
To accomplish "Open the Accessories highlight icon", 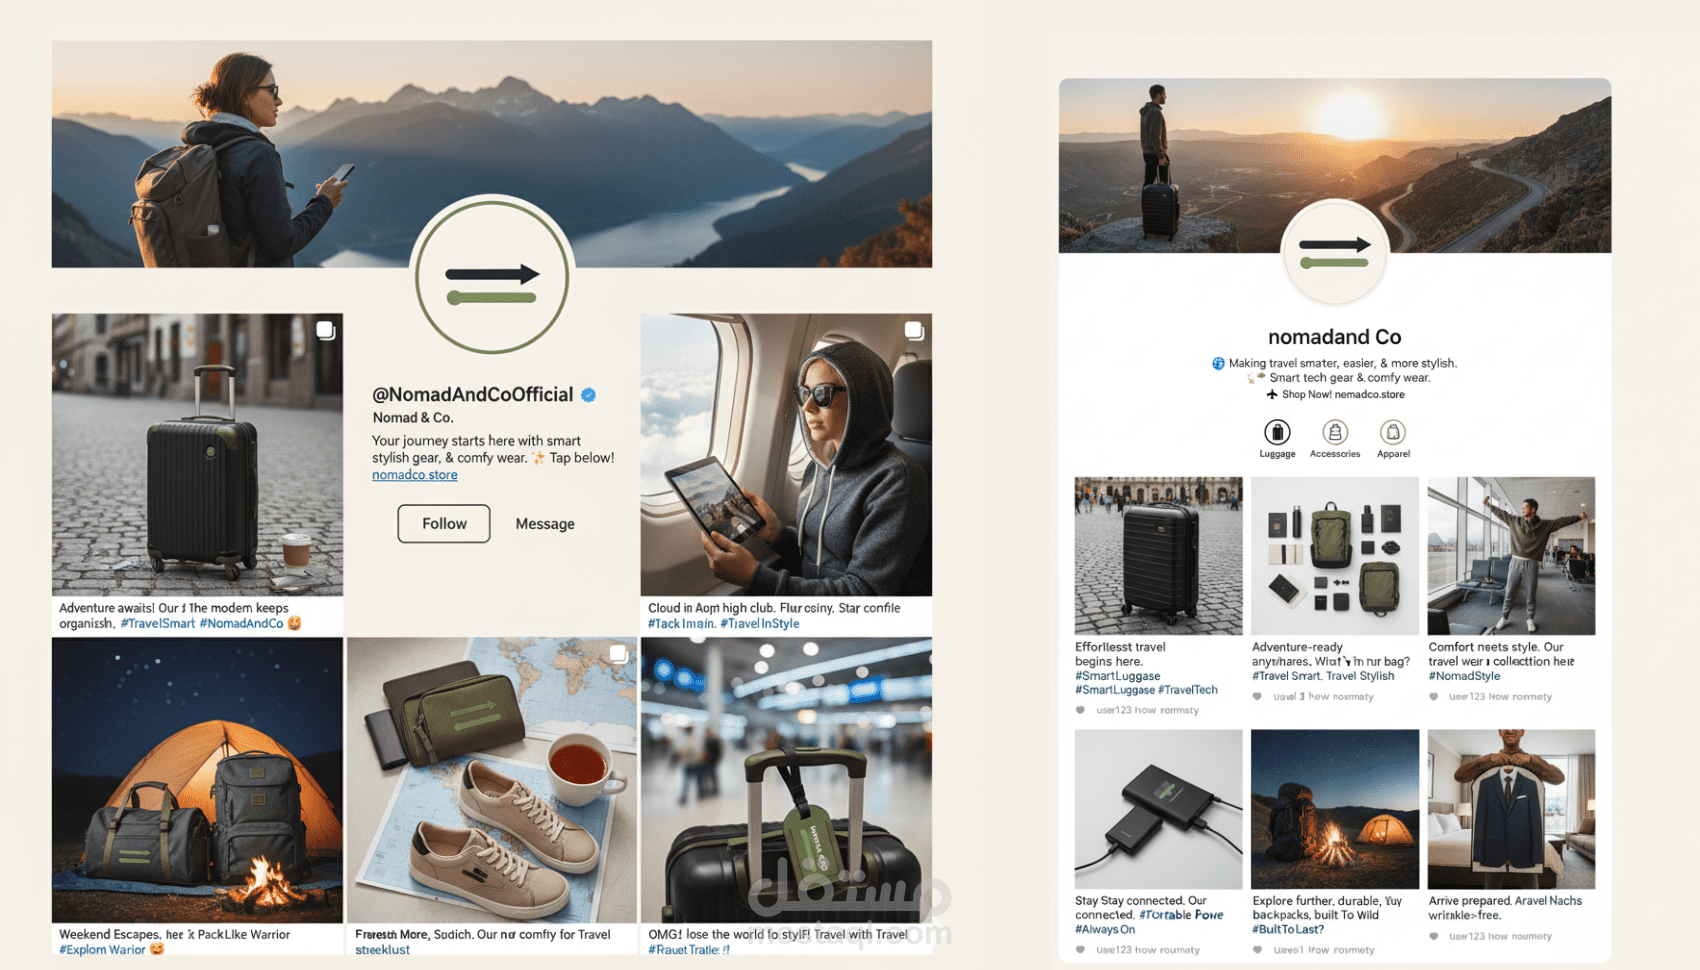I will 1335,432.
